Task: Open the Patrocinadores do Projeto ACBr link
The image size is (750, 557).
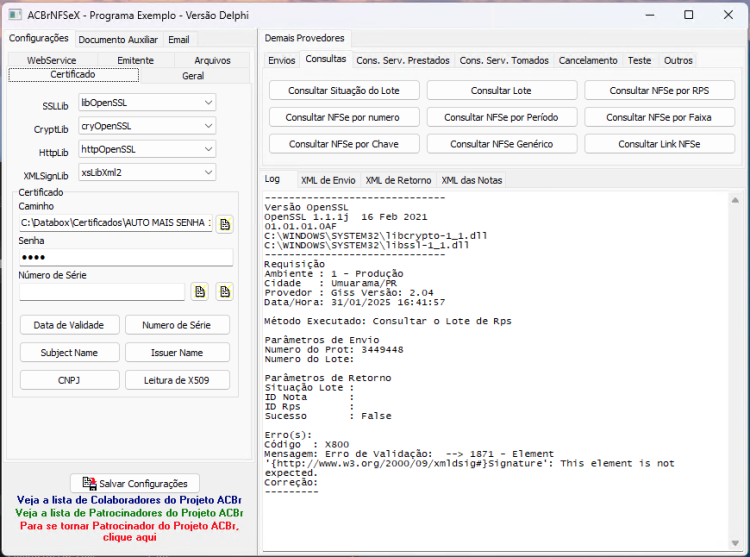Action: point(129,513)
